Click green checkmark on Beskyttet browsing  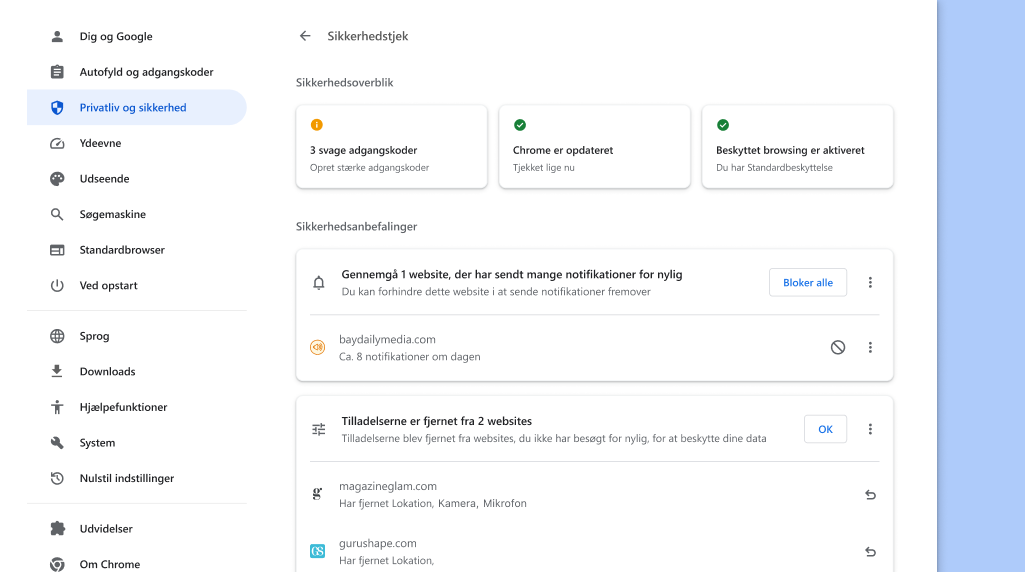[723, 125]
